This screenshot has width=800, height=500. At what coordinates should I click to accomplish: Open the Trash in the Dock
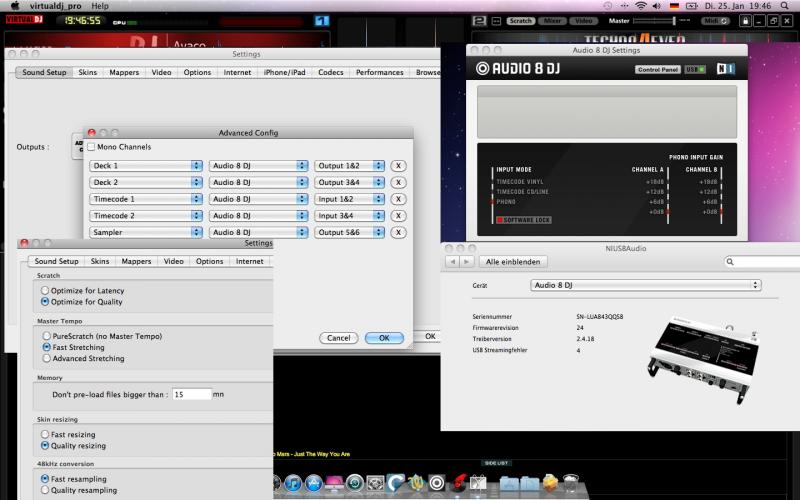(571, 483)
